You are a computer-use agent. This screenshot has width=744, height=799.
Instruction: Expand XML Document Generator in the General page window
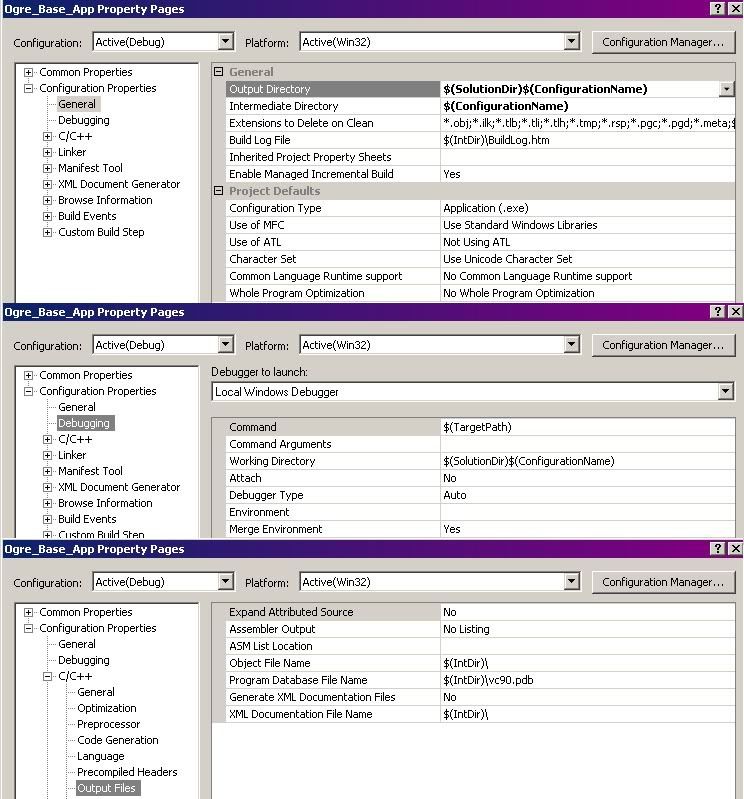(x=47, y=184)
